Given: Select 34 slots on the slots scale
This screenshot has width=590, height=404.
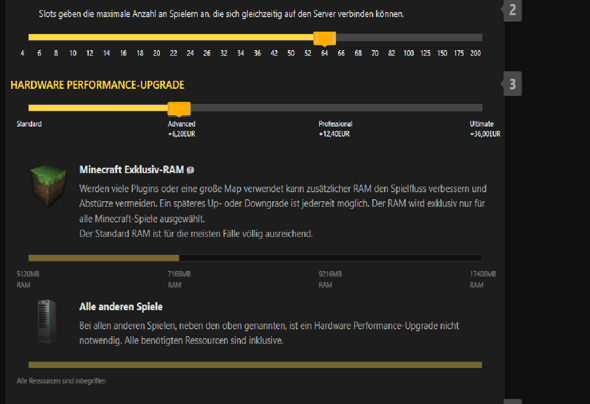Looking at the screenshot, I should tap(240, 53).
